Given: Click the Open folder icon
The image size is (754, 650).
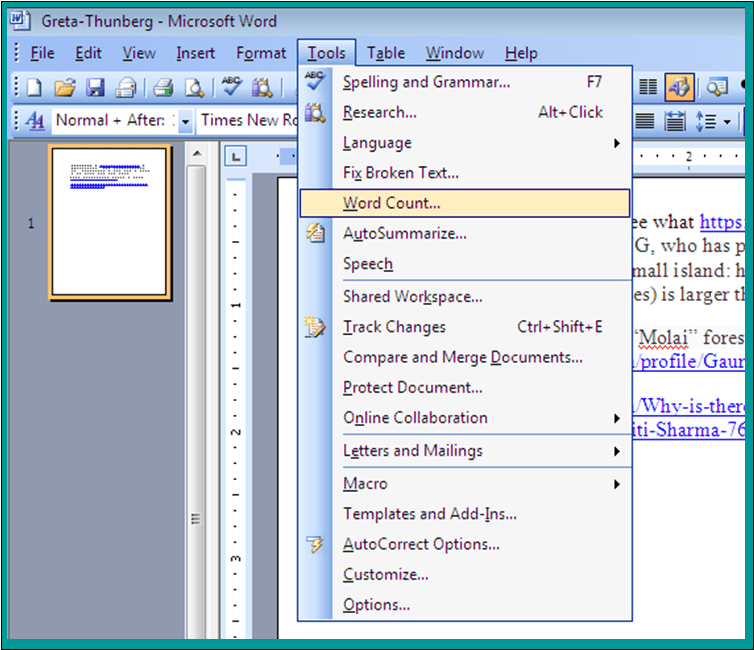Looking at the screenshot, I should [x=65, y=88].
